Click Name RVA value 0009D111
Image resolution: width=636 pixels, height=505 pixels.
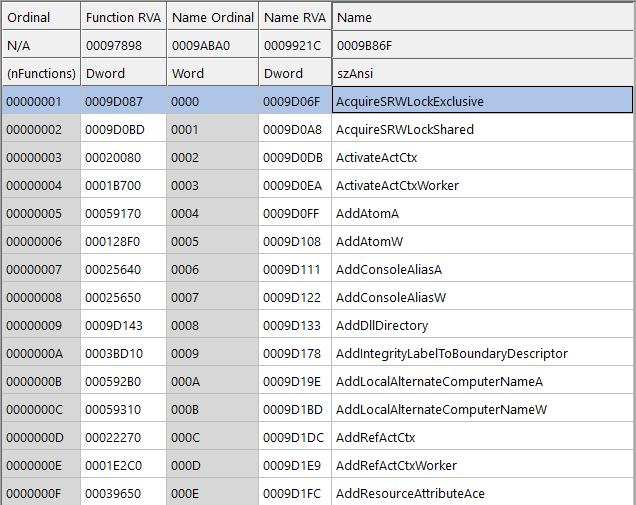point(295,269)
